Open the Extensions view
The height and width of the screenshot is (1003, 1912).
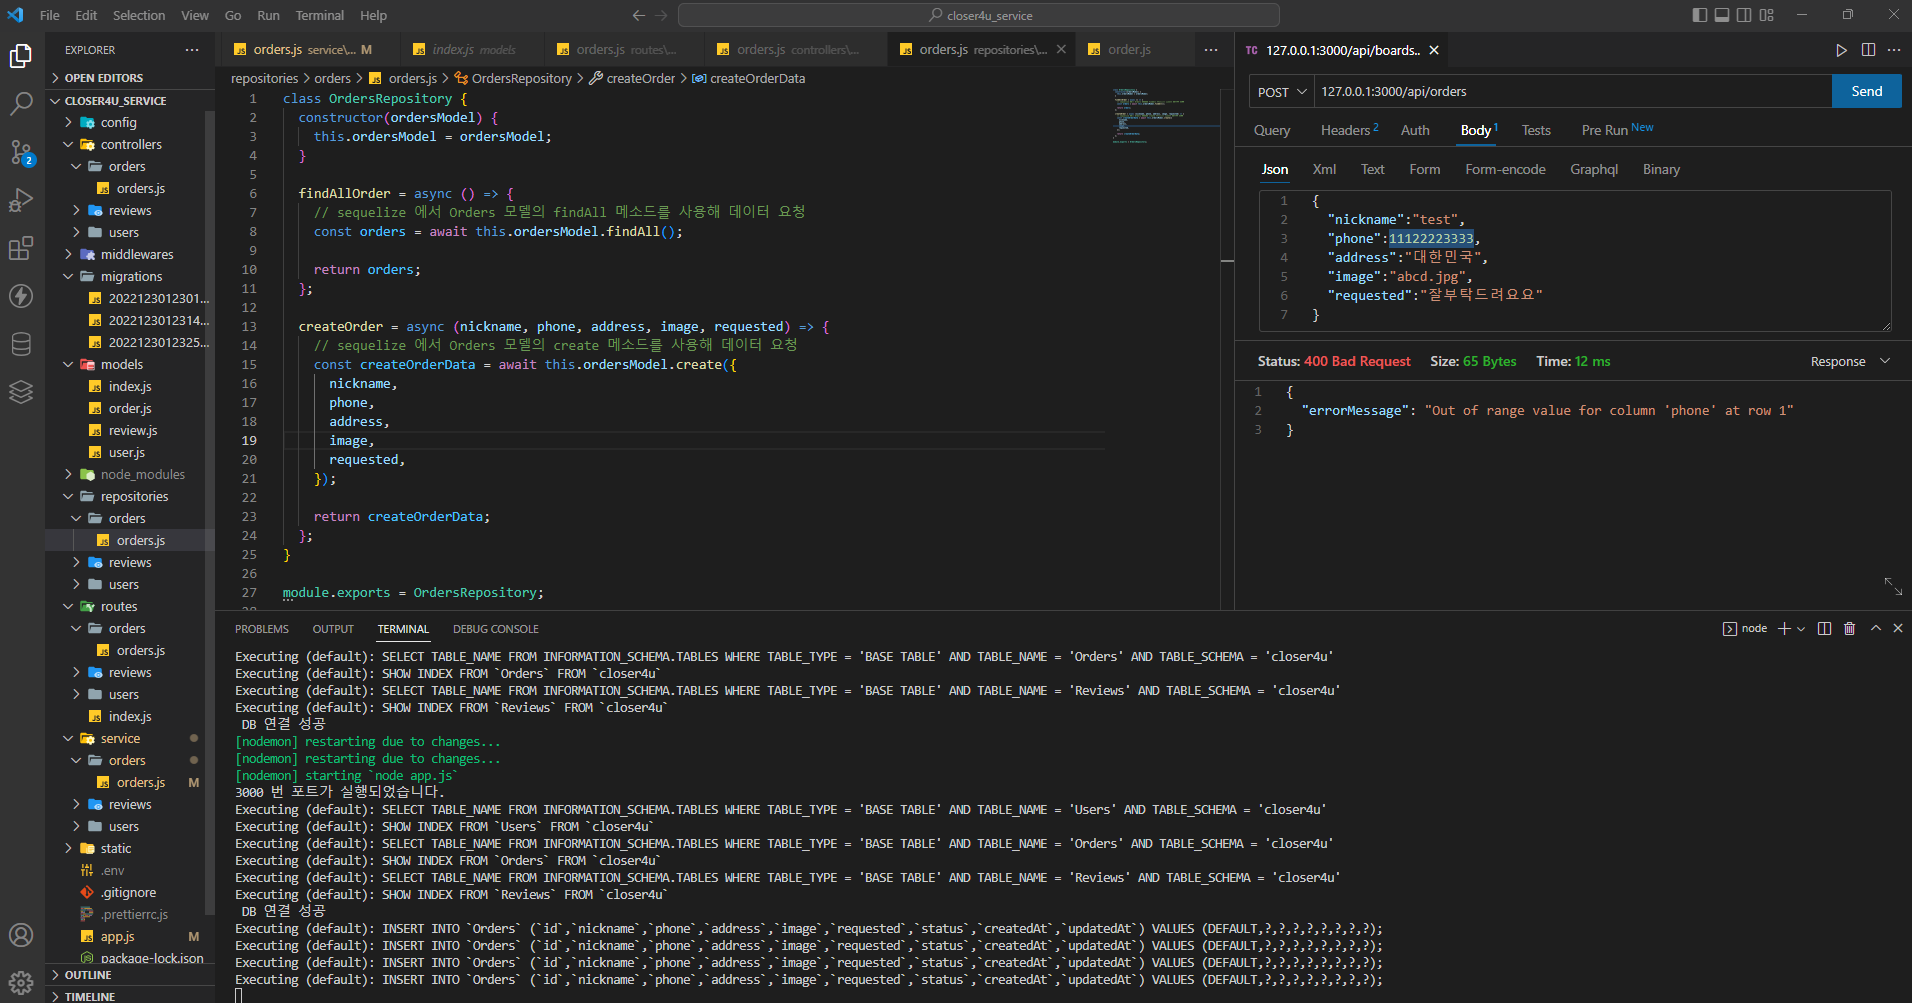21,248
